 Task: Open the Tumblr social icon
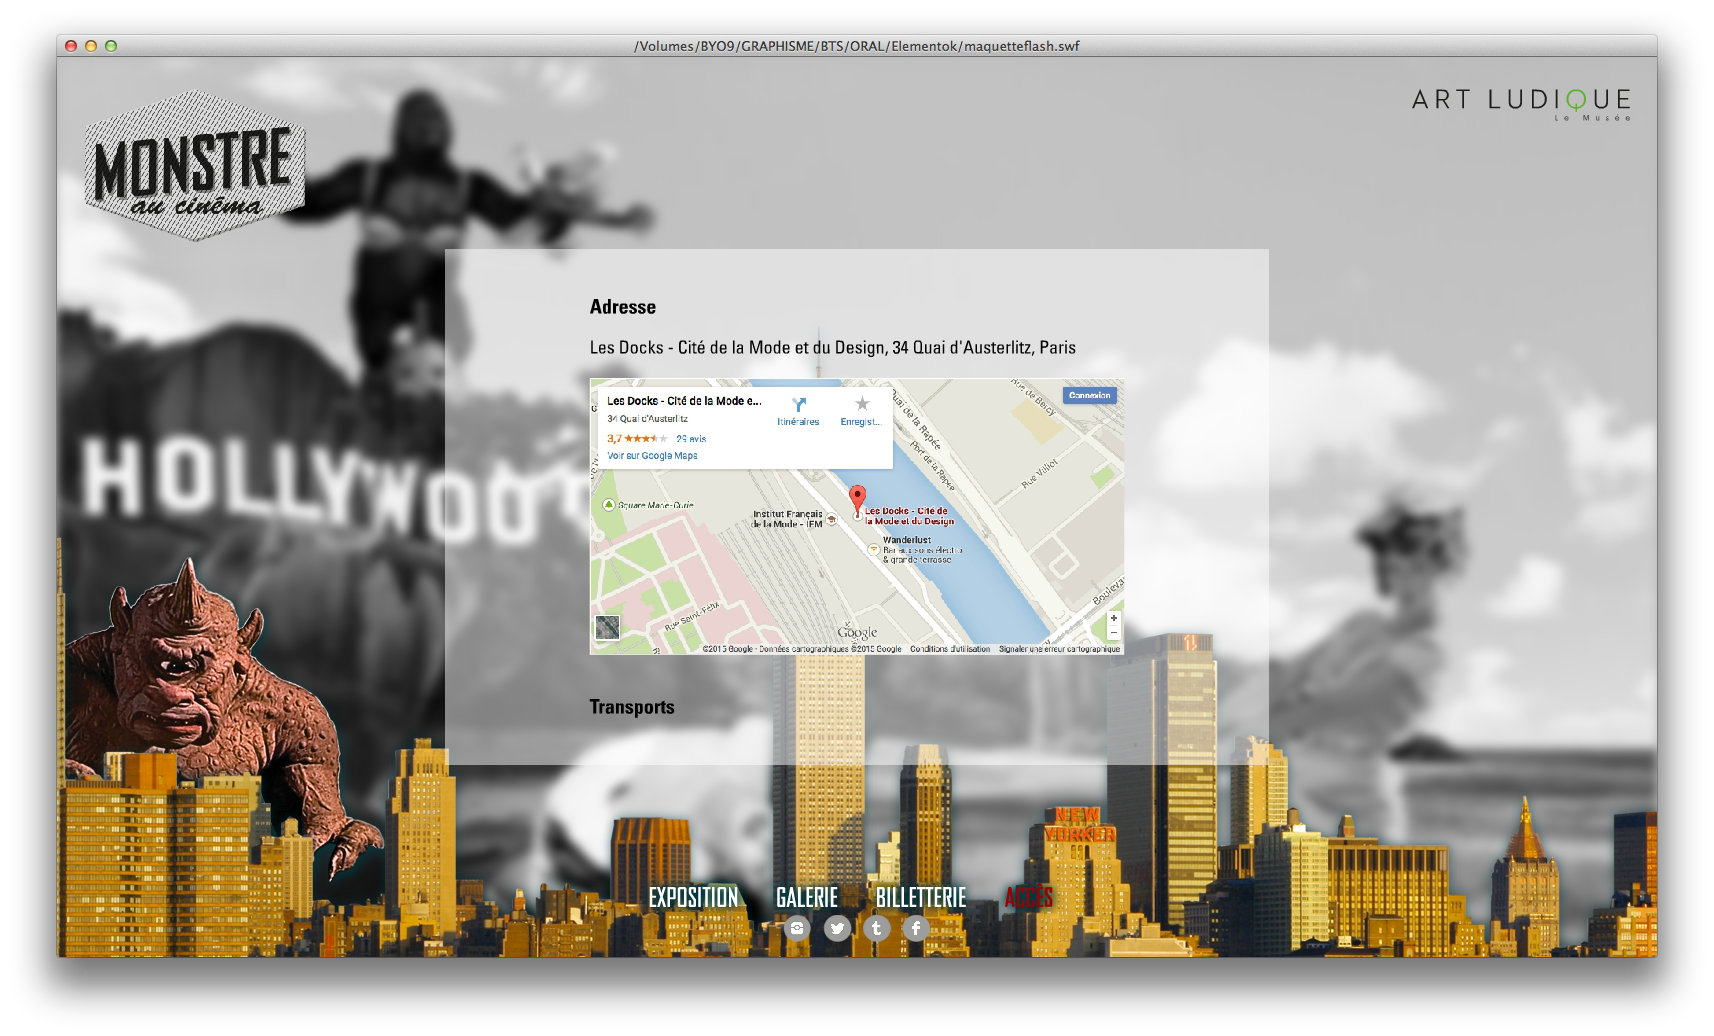click(x=877, y=928)
